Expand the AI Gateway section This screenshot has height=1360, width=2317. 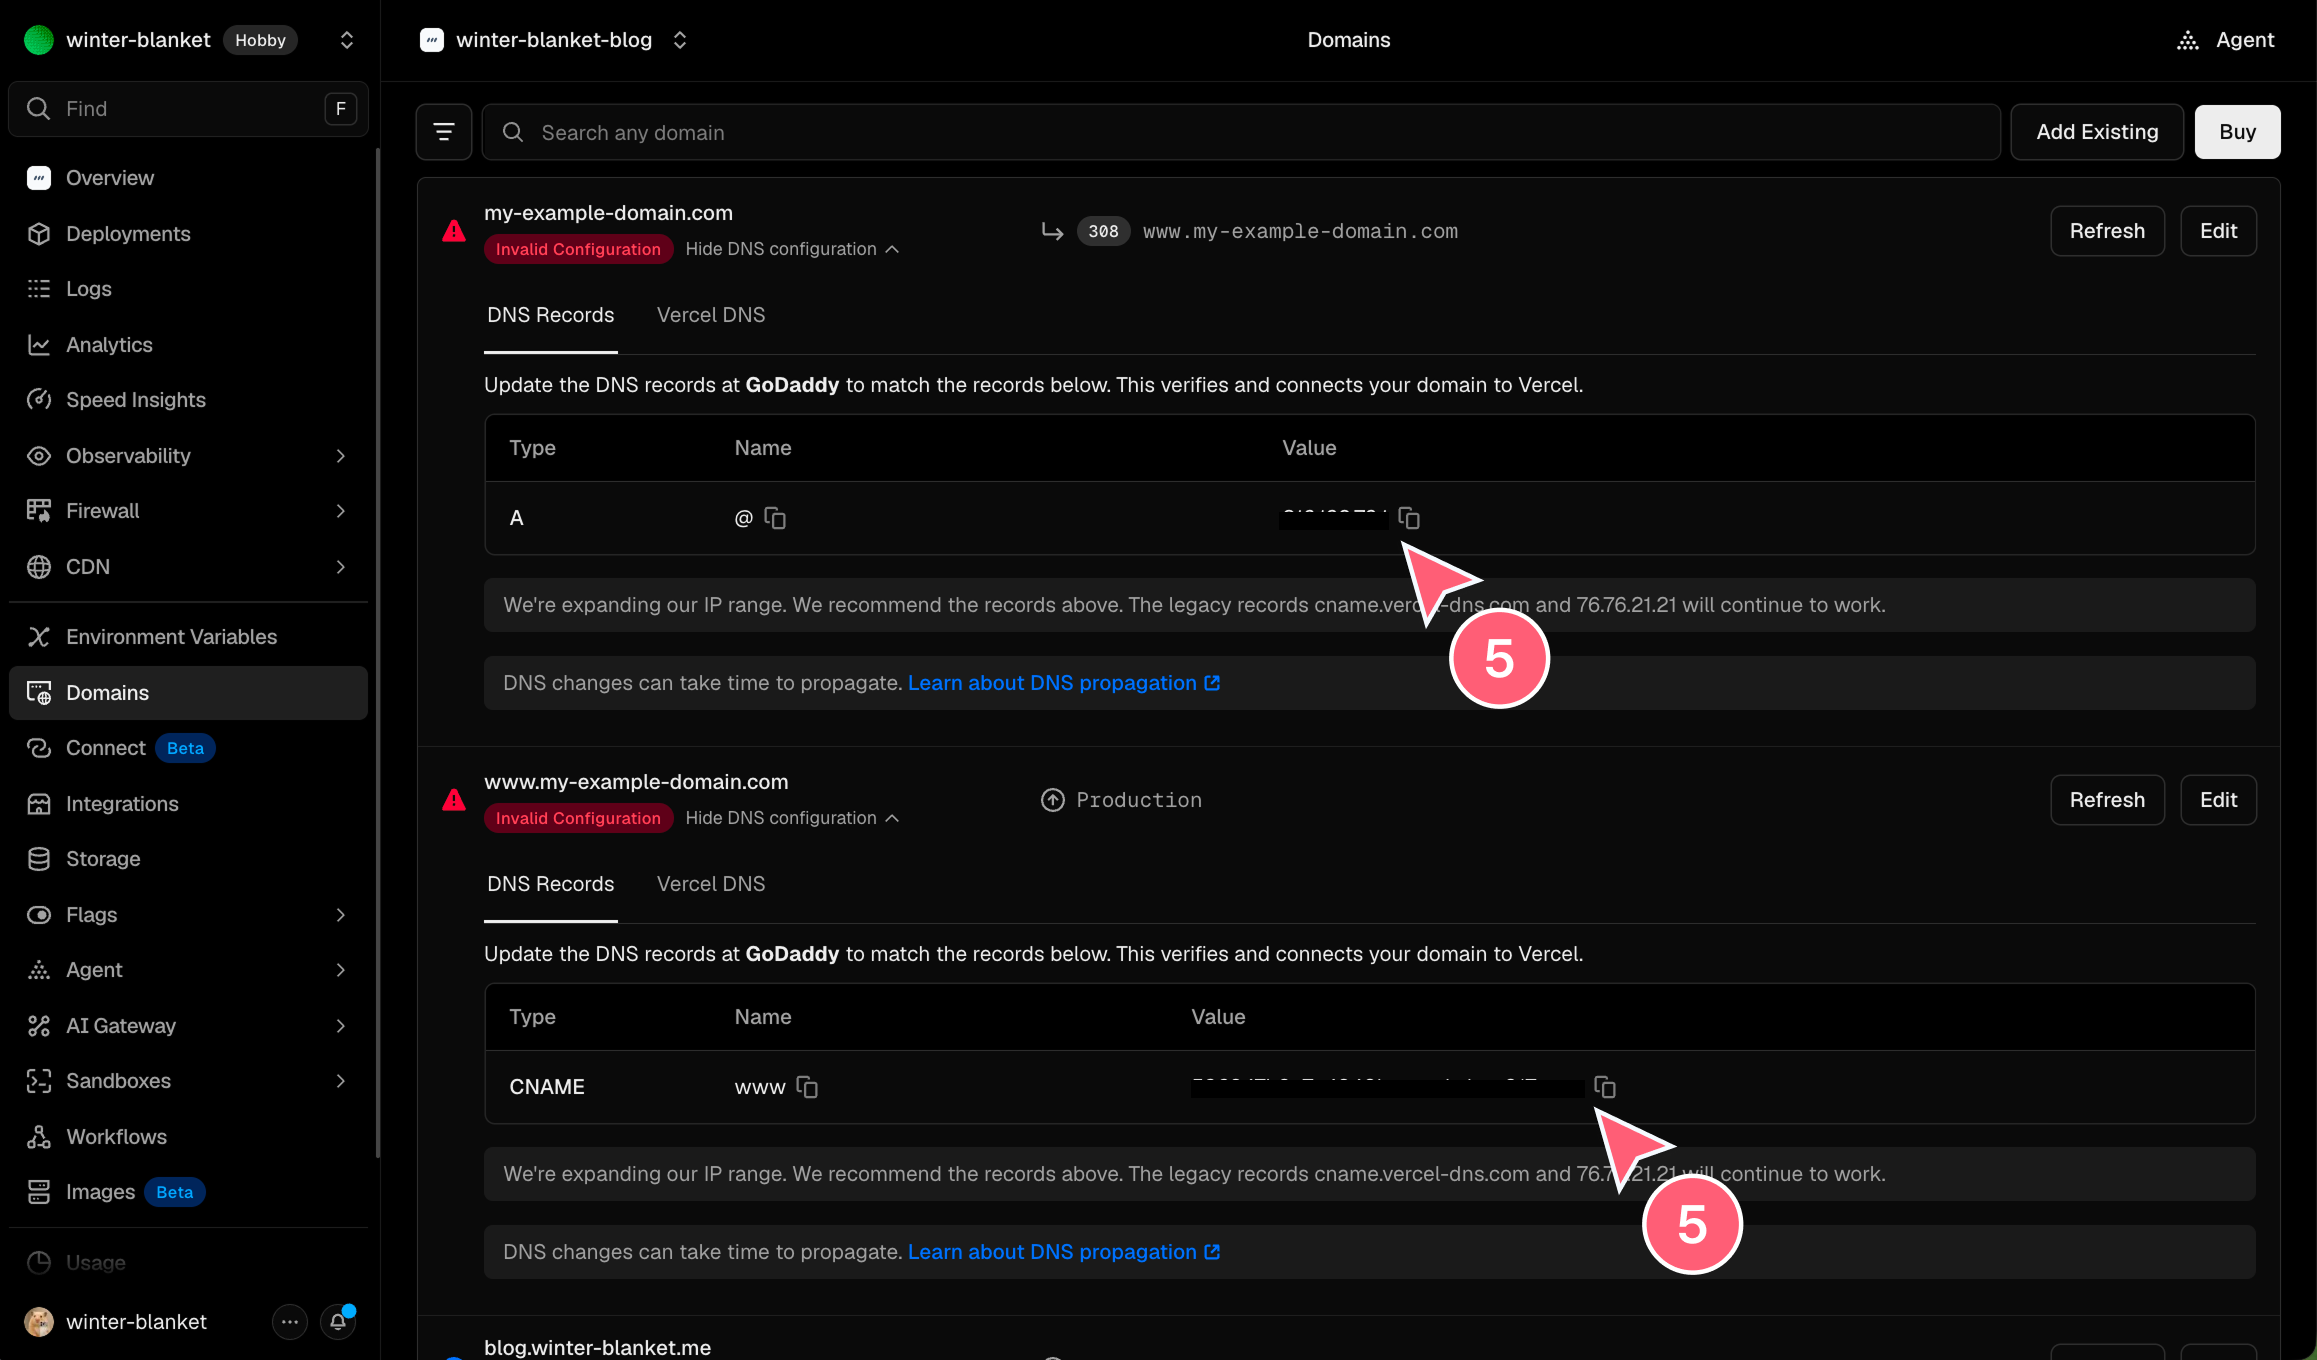(x=341, y=1026)
